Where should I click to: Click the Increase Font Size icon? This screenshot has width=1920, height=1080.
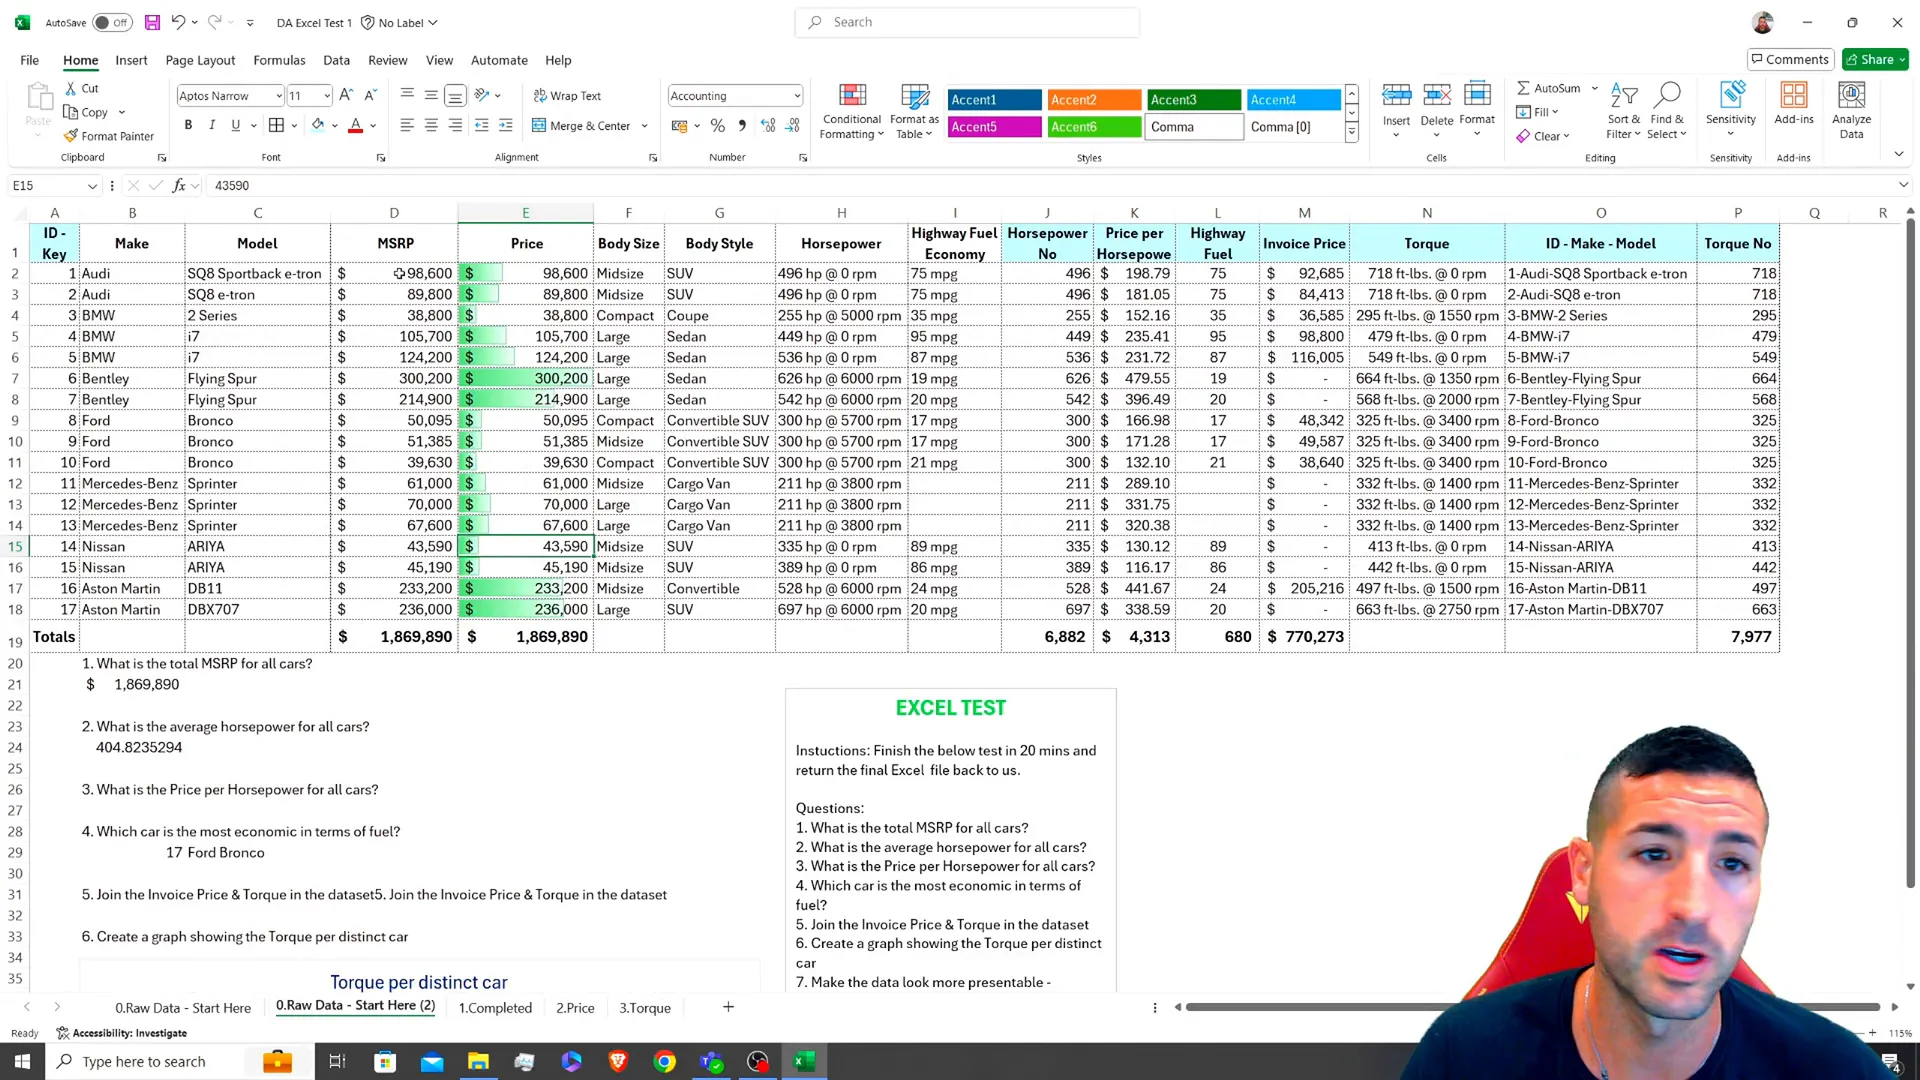point(346,95)
